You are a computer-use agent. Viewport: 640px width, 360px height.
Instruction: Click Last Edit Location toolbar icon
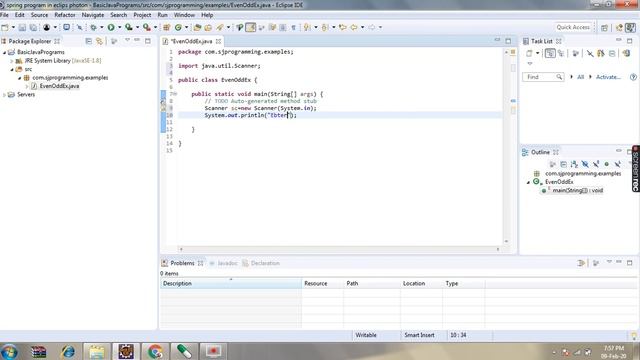(342, 27)
